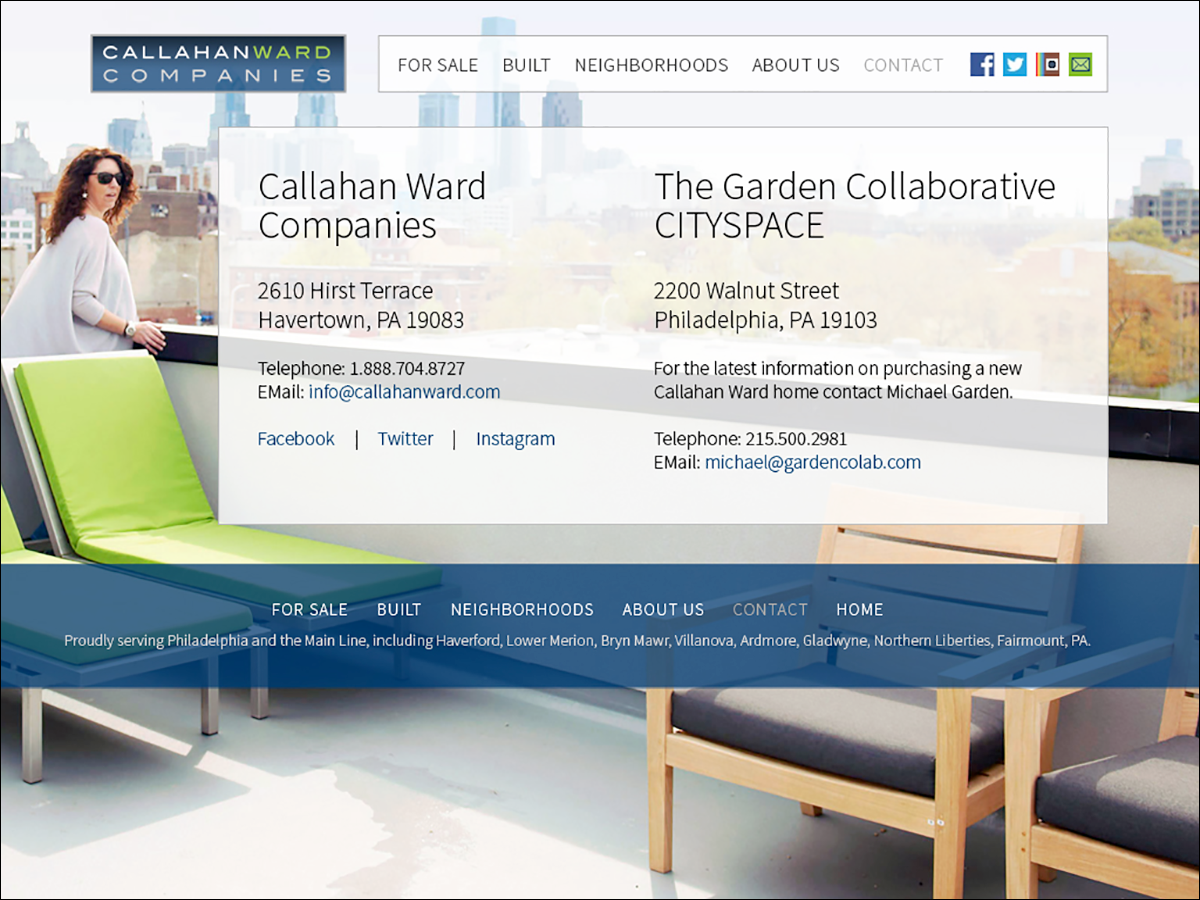The height and width of the screenshot is (900, 1200).
Task: Click michael@gardencolab.com email link
Action: pos(813,462)
